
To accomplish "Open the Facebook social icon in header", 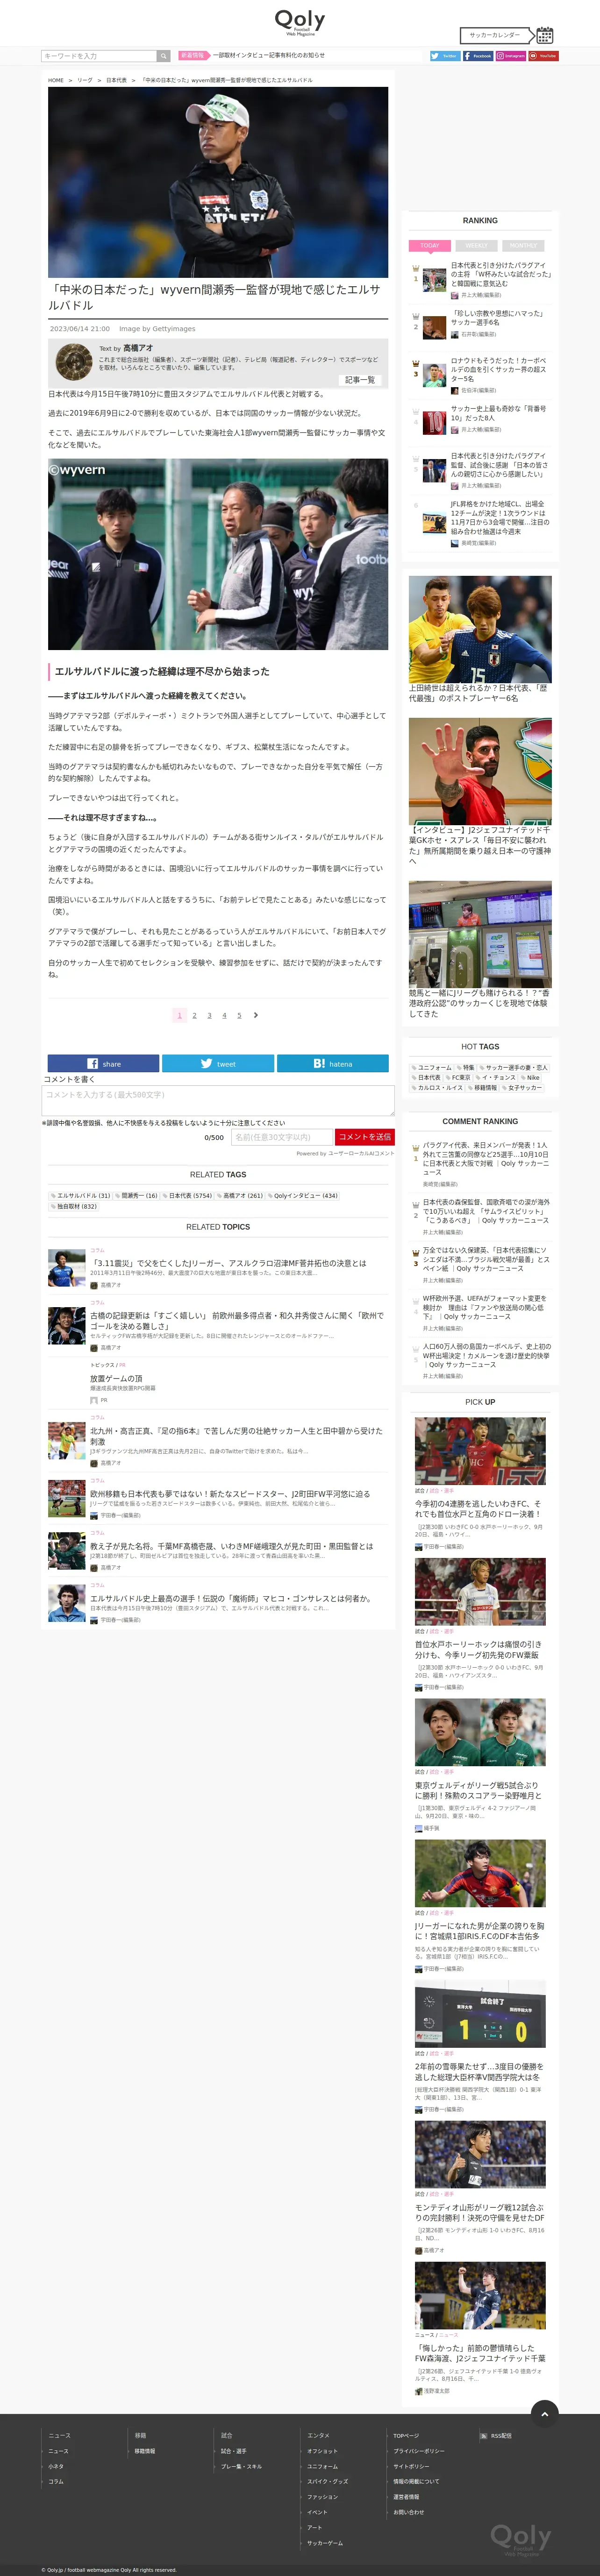I will pyautogui.click(x=477, y=56).
